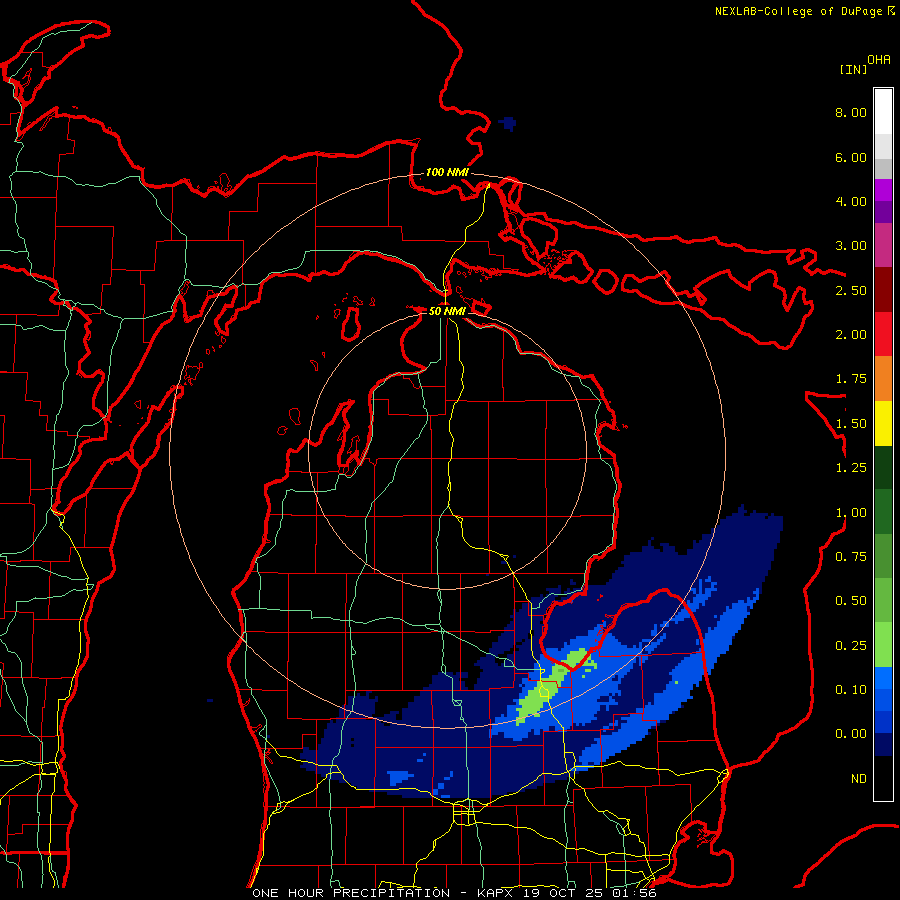Click the '0.00' legend value
Screen dimensions: 900x900
tap(851, 734)
